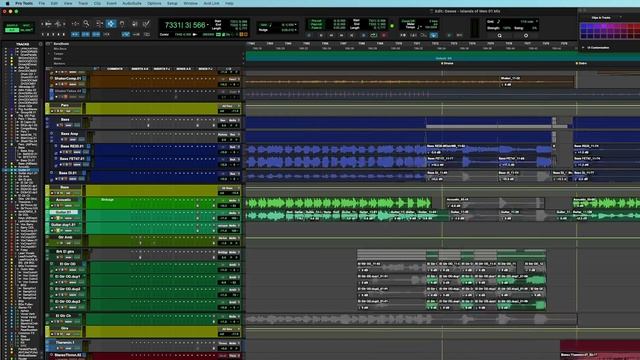Select the El Gtr Cln track name
Viewport: 640px width, 360px height.
click(x=63, y=316)
